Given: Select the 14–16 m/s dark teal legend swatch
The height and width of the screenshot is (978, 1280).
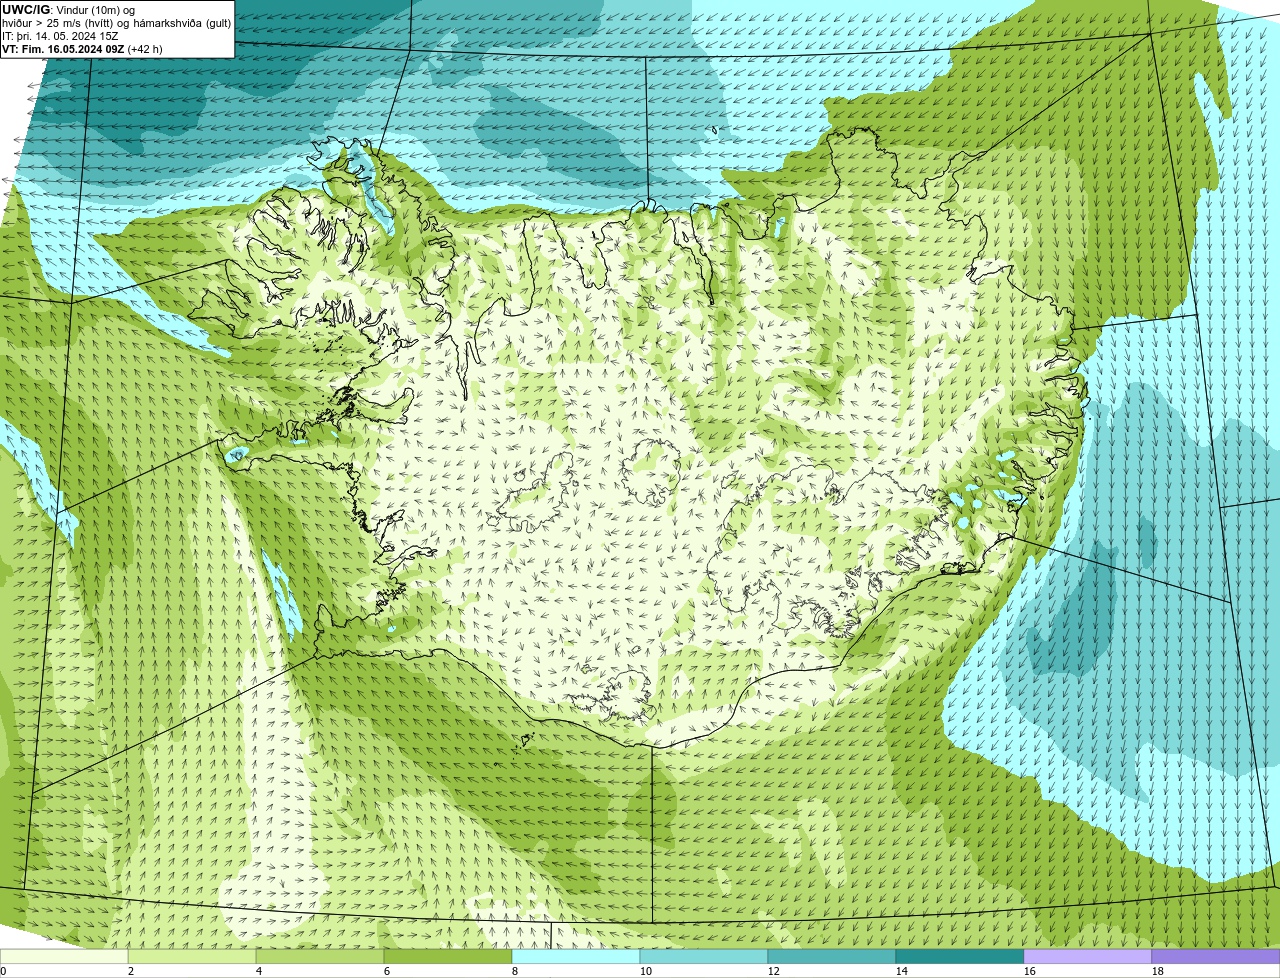Looking at the screenshot, I should [x=960, y=956].
